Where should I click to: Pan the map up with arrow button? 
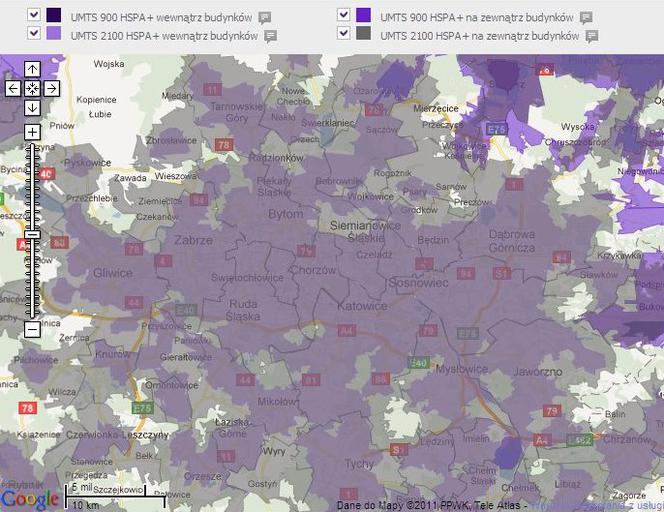coord(32,69)
